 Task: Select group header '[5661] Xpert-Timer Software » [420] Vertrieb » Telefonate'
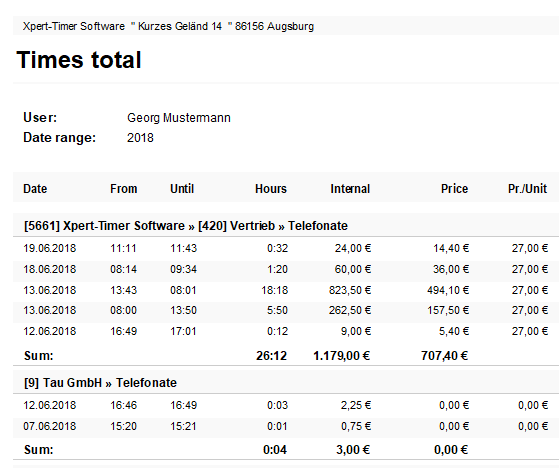[186, 226]
